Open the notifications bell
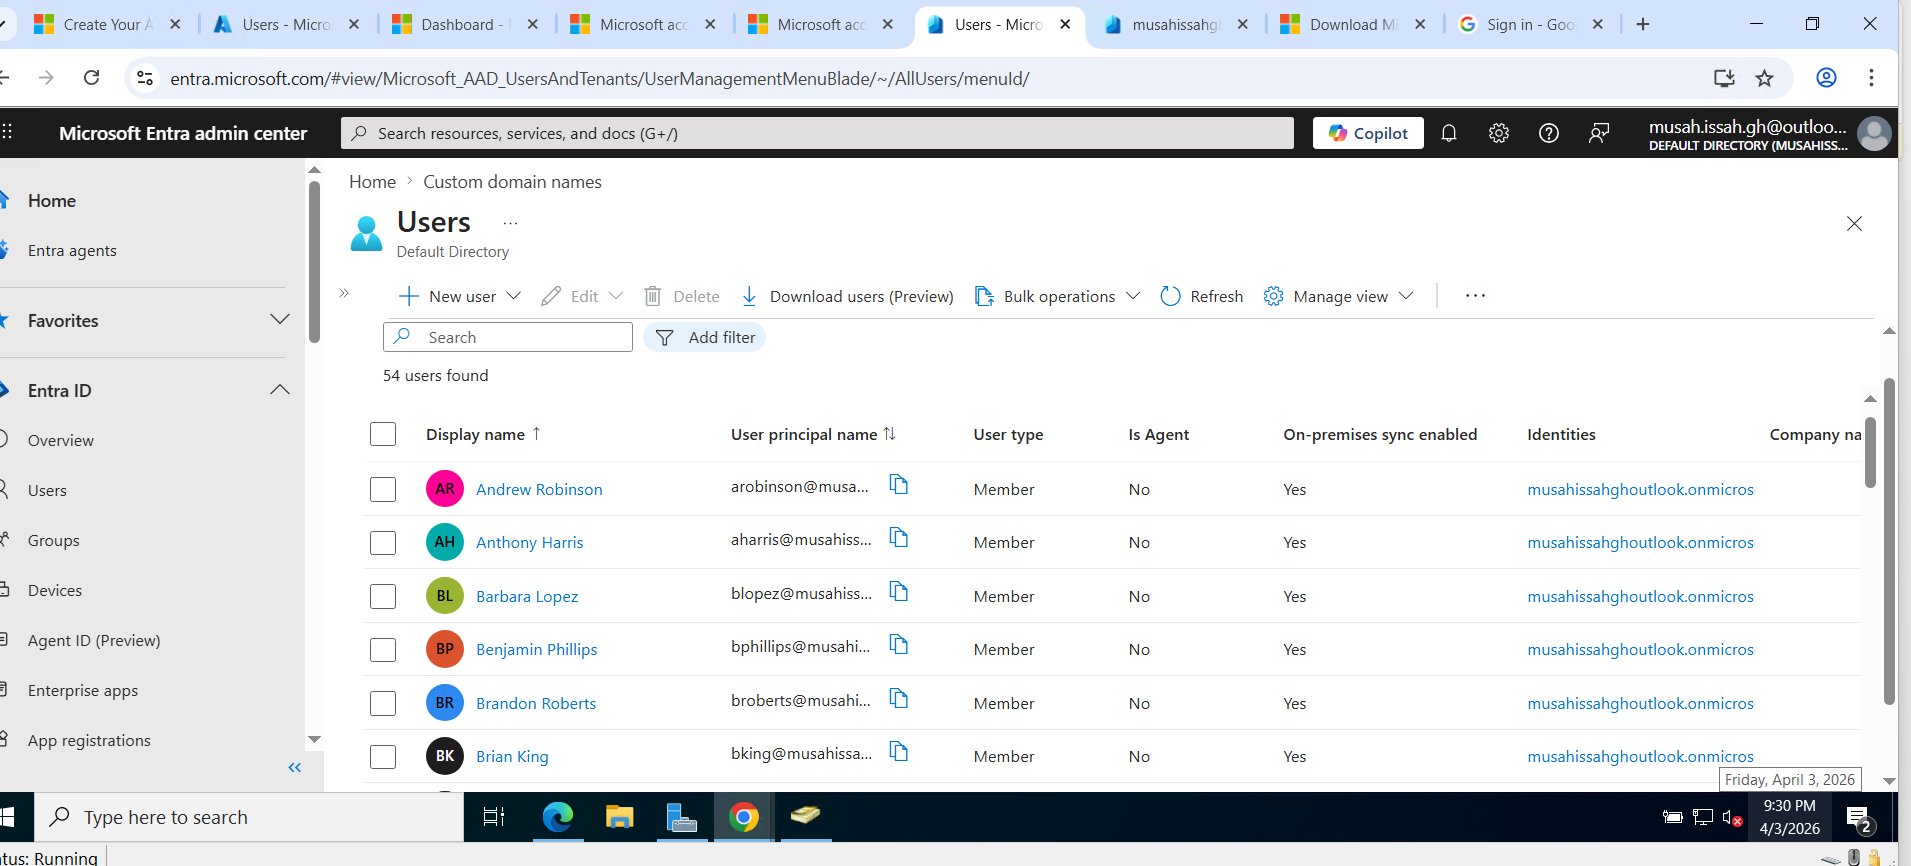This screenshot has height=866, width=1911. 1448,133
